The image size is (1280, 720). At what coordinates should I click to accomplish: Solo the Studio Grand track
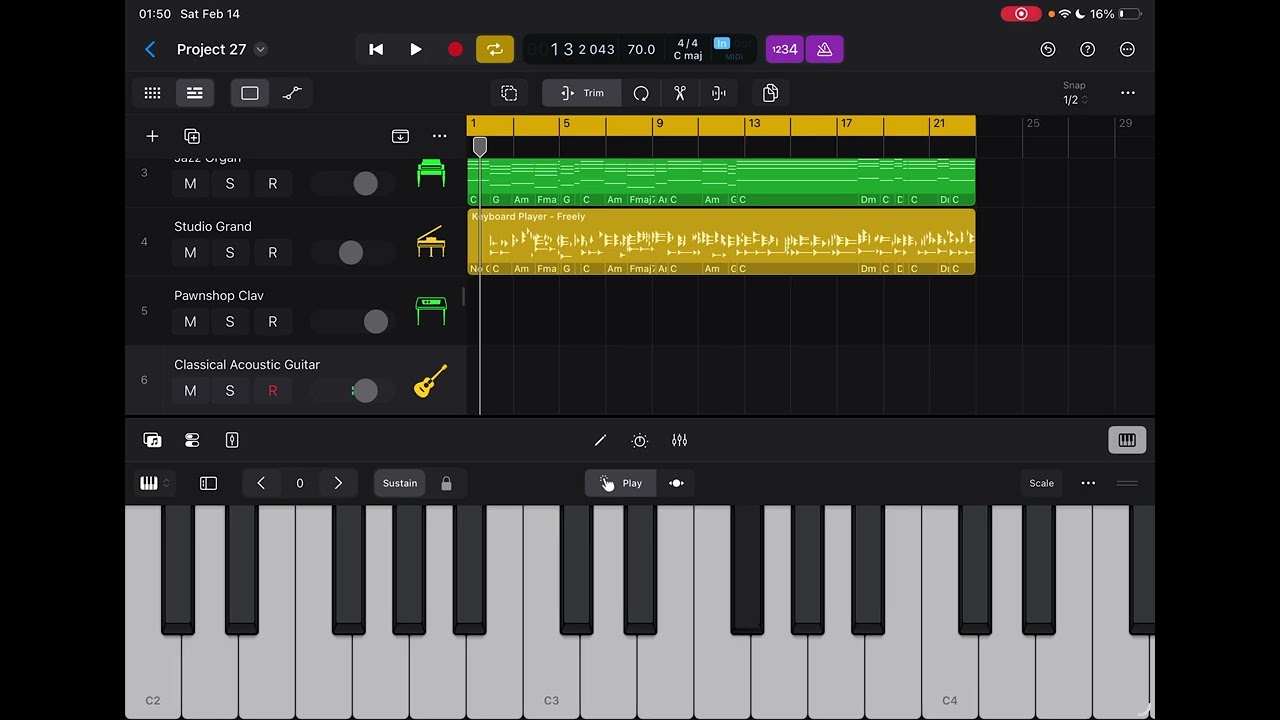[230, 253]
